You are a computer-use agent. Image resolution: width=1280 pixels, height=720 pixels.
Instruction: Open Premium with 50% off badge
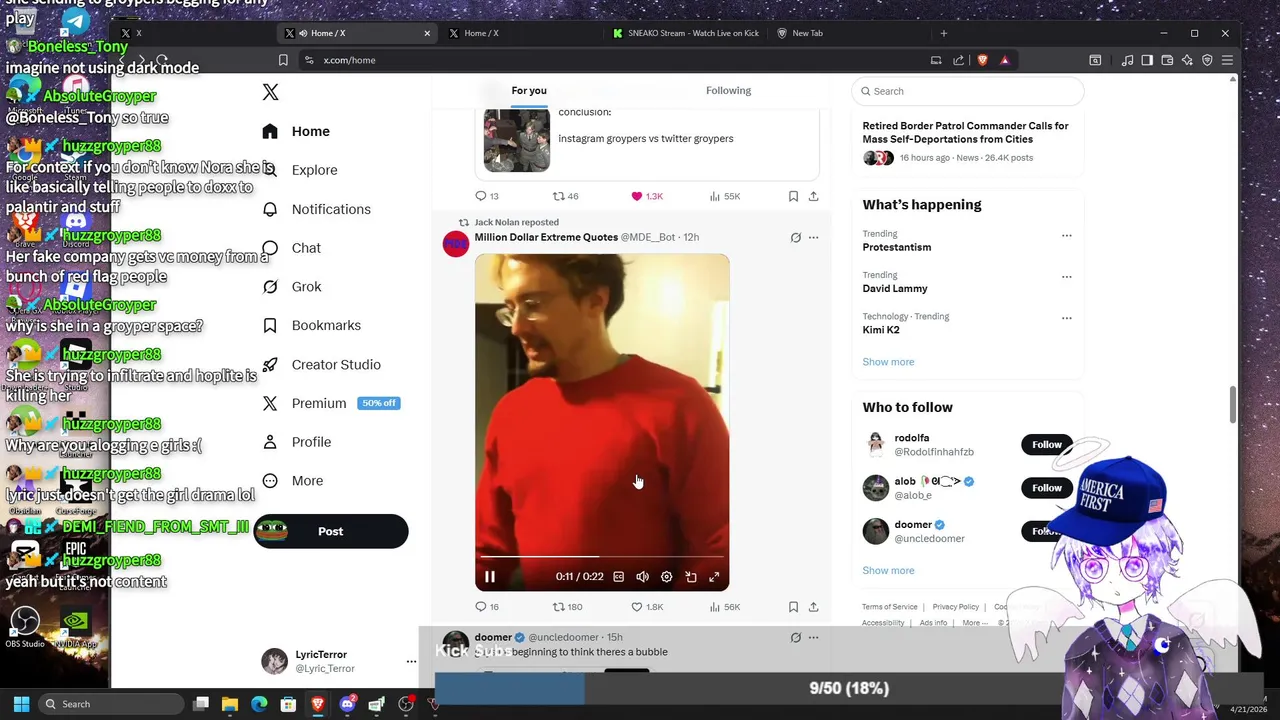tap(330, 403)
